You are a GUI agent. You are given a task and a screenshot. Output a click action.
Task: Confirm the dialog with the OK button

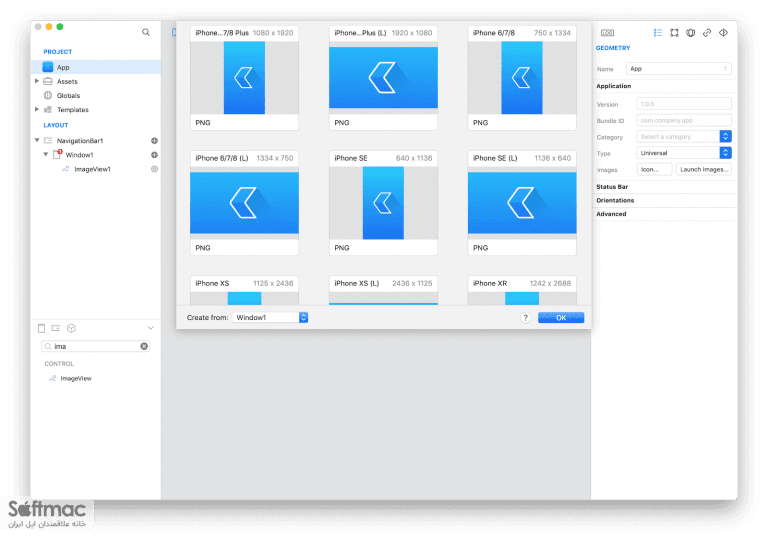pyautogui.click(x=561, y=318)
